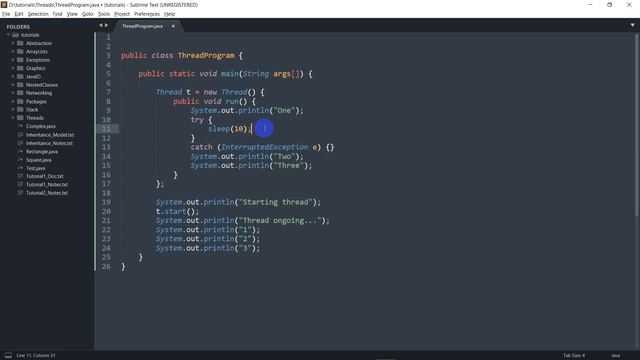Expand the Threads folder arrow
Screen dimensions: 640x360
pos(13,118)
